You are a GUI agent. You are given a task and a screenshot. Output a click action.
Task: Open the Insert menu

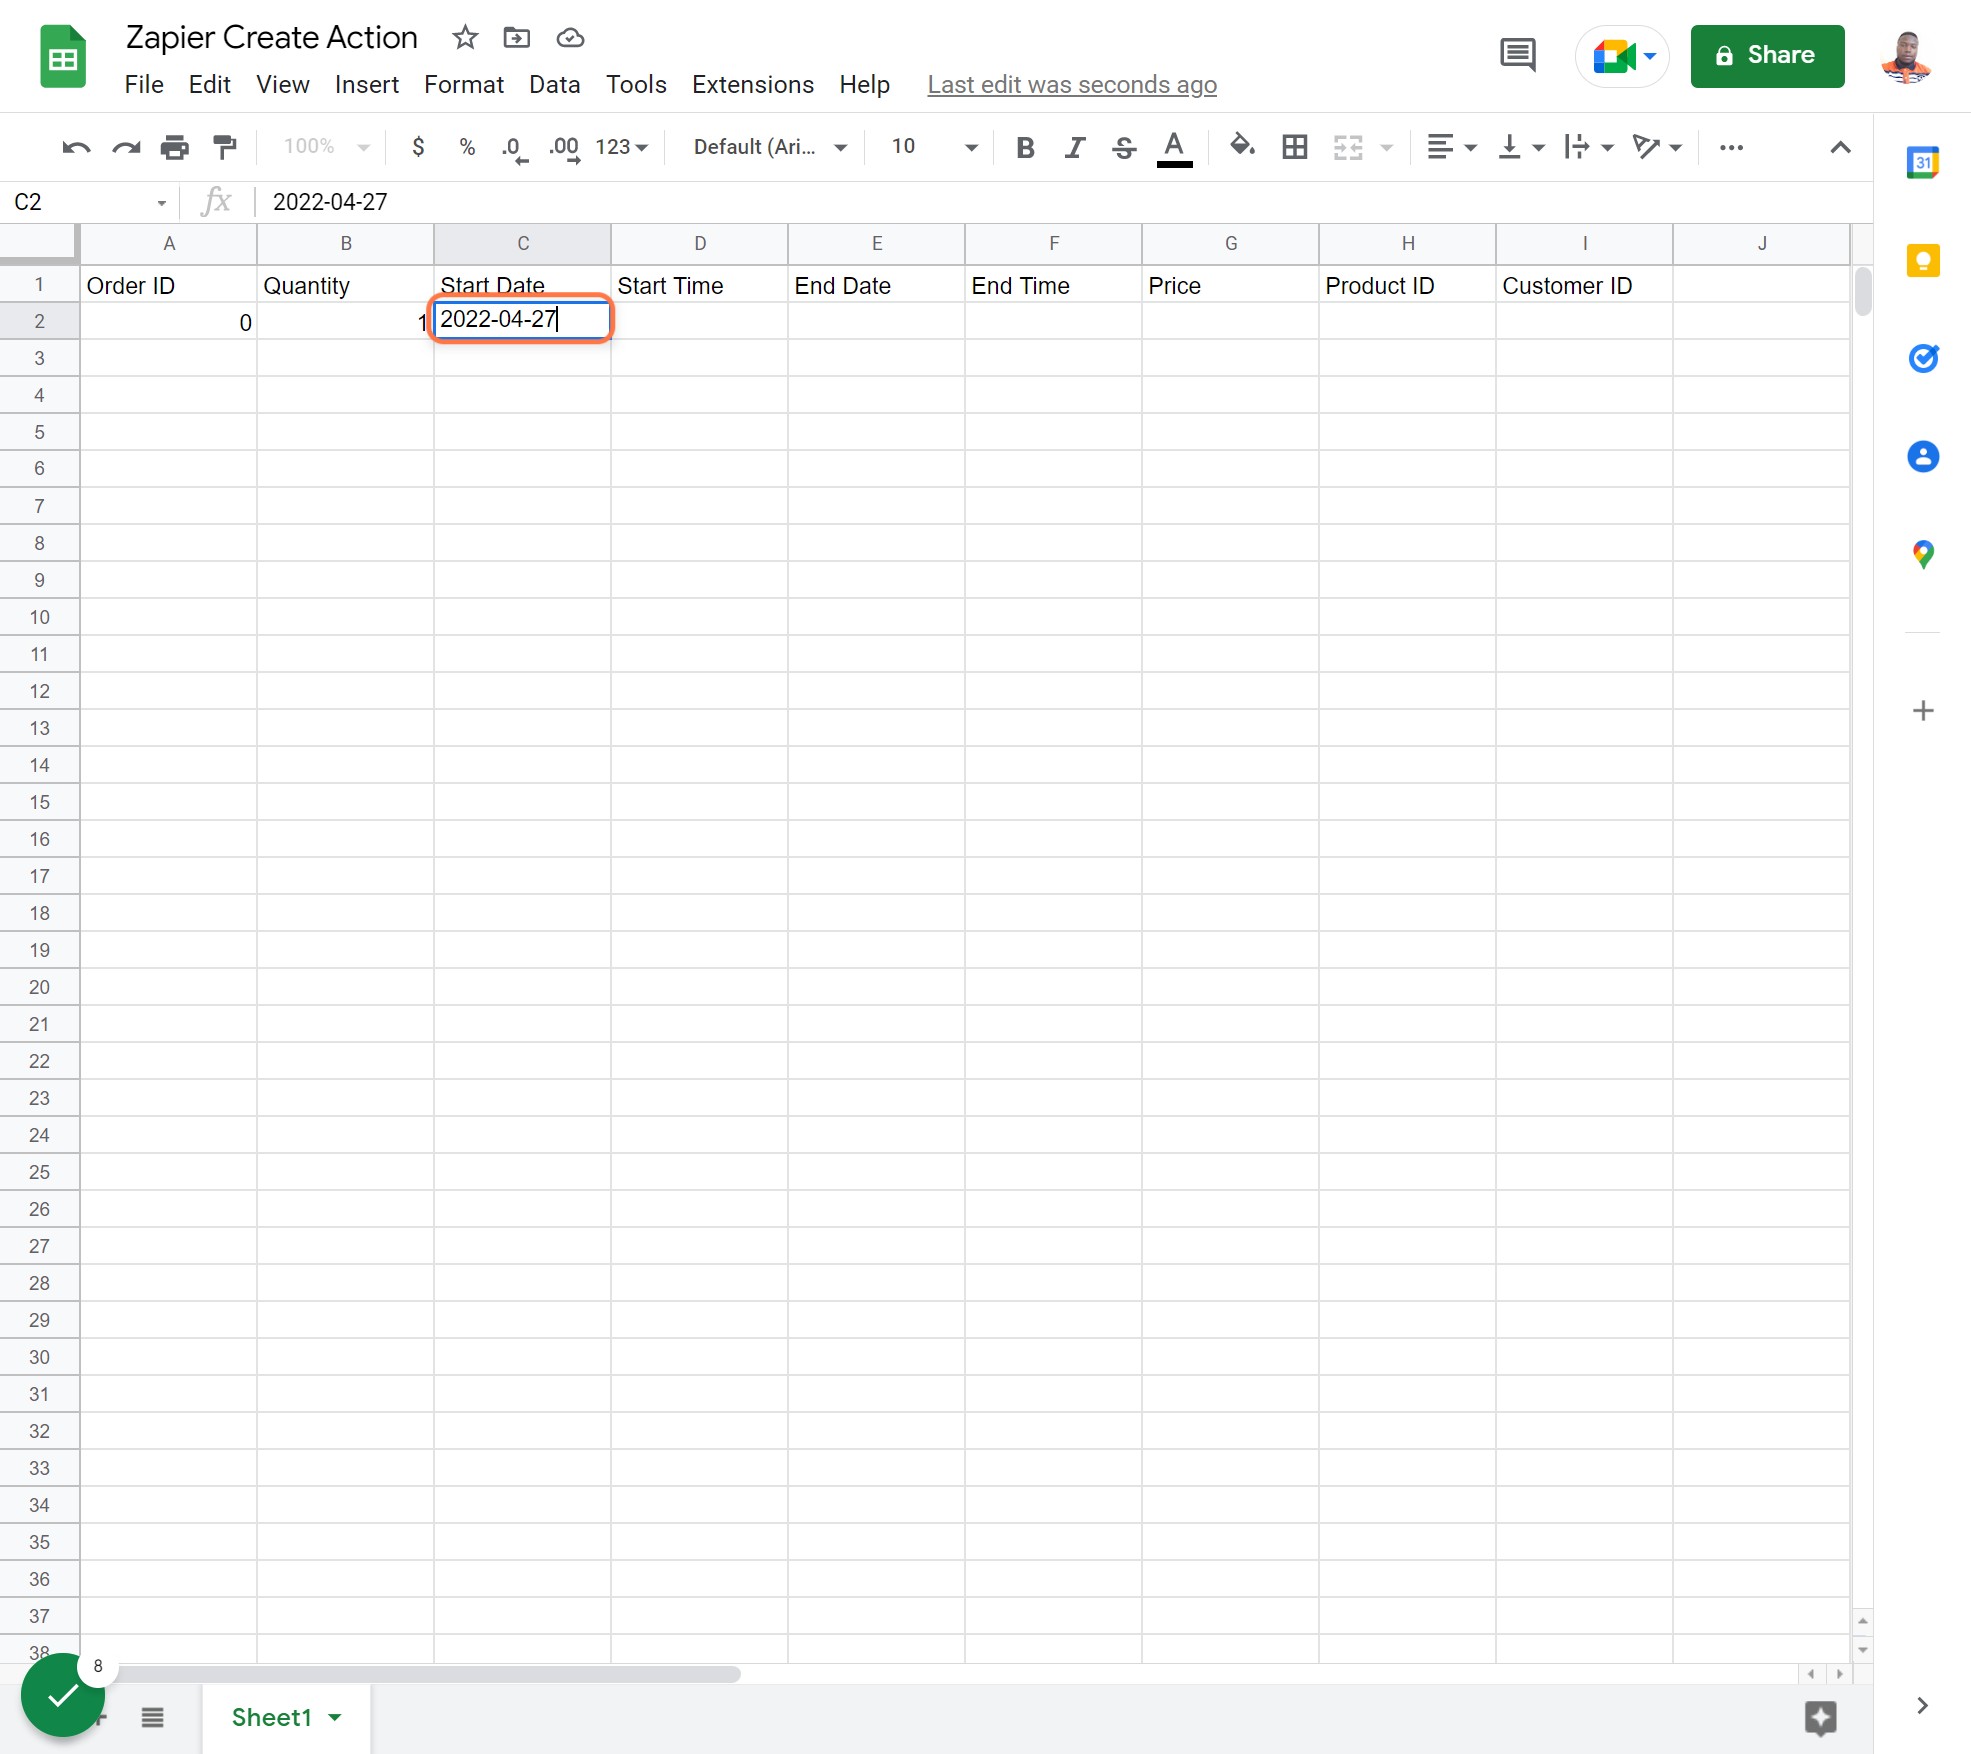pos(366,85)
